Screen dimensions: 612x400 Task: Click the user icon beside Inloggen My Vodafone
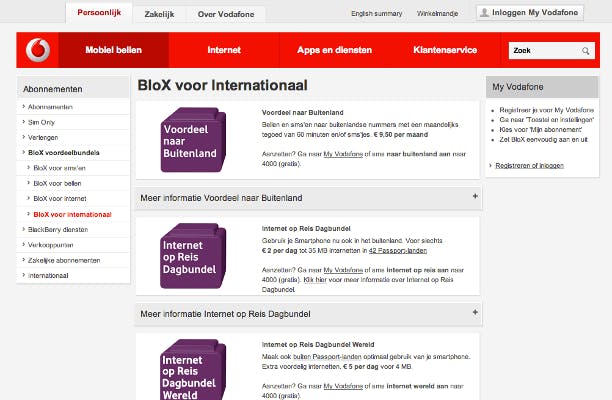pyautogui.click(x=484, y=13)
